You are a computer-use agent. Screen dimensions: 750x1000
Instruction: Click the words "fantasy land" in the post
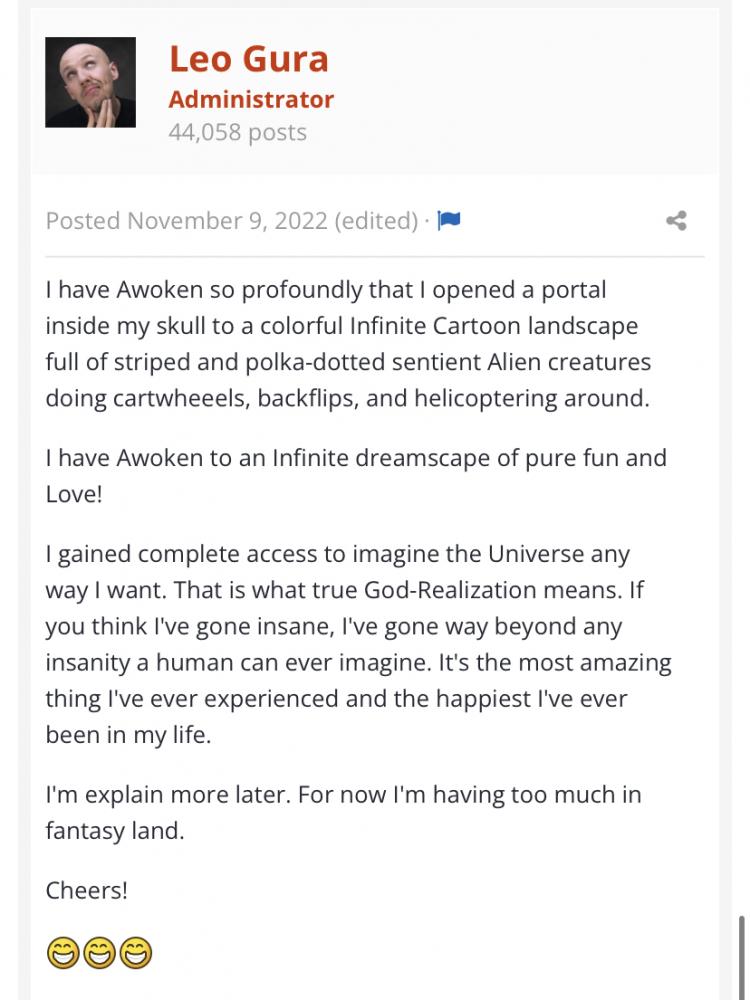(x=115, y=830)
